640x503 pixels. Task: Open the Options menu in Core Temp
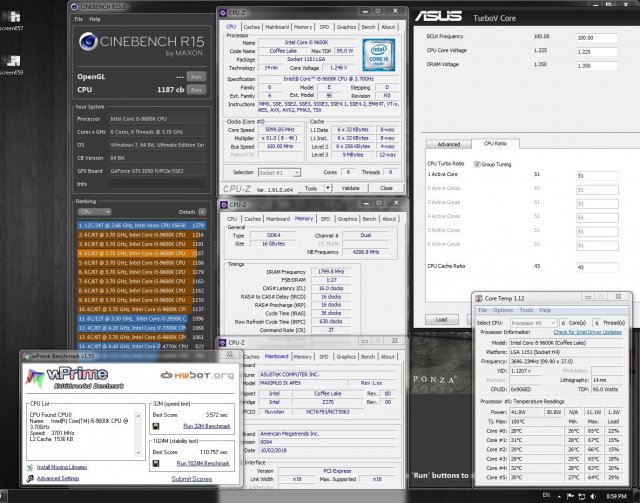[x=503, y=310]
